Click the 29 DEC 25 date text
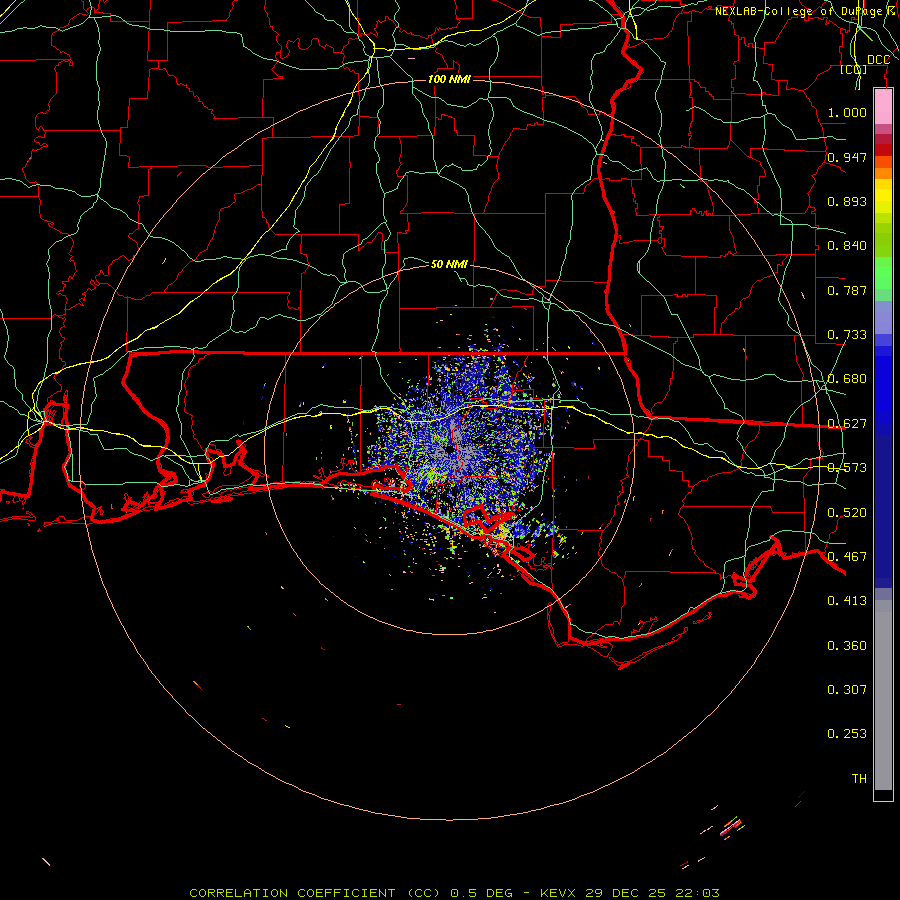 (626, 893)
